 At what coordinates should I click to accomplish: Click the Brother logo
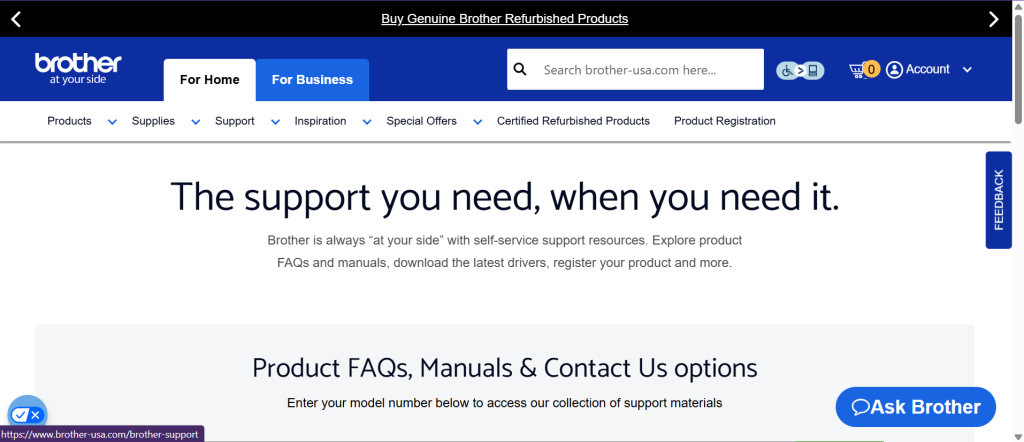point(78,69)
